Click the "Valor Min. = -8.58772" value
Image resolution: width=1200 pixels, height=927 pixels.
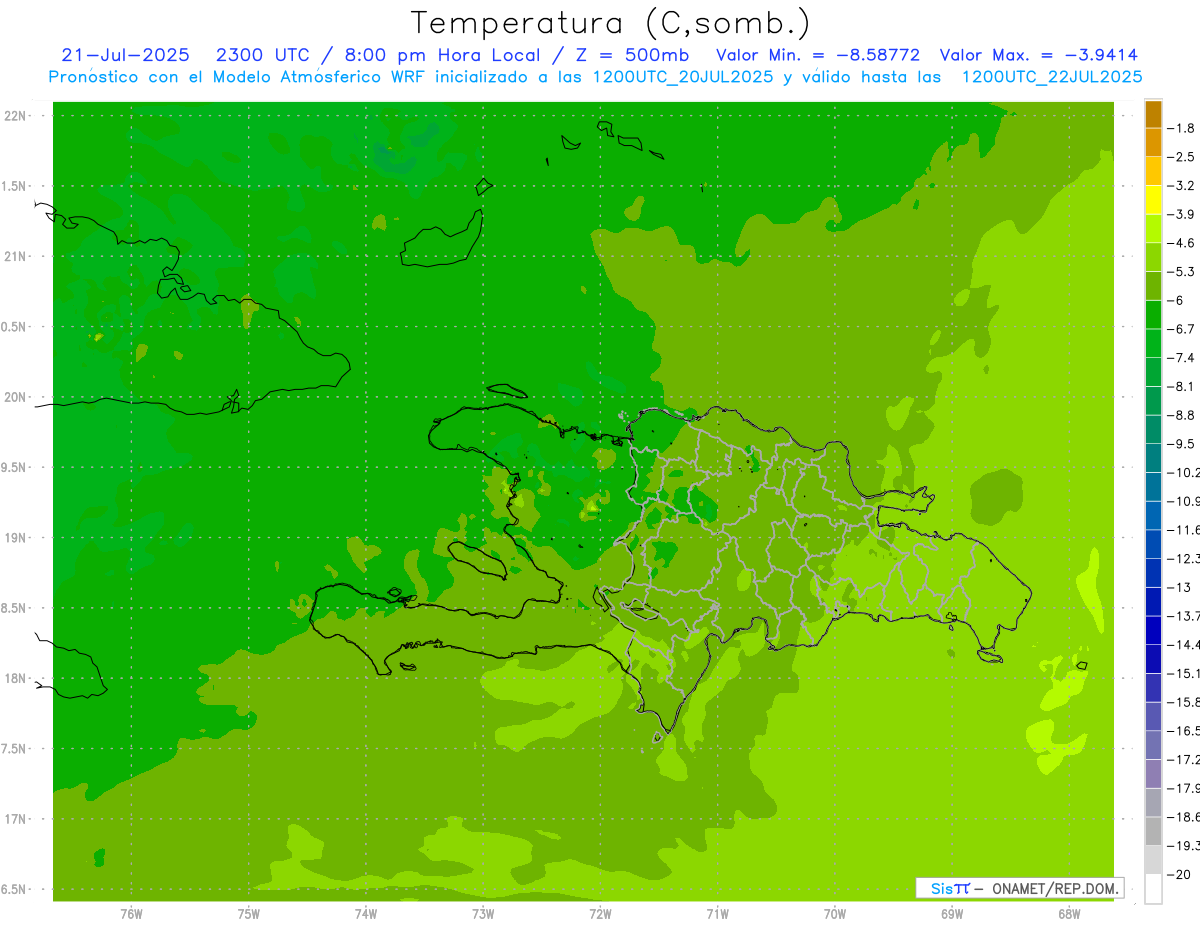pos(818,55)
